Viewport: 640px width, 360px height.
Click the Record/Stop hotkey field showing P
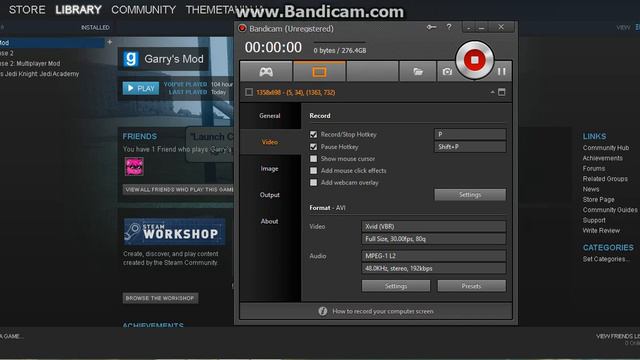coord(470,134)
